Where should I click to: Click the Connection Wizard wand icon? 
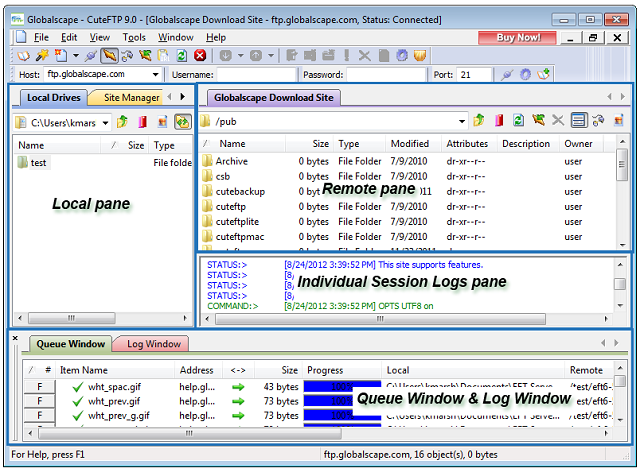41,56
